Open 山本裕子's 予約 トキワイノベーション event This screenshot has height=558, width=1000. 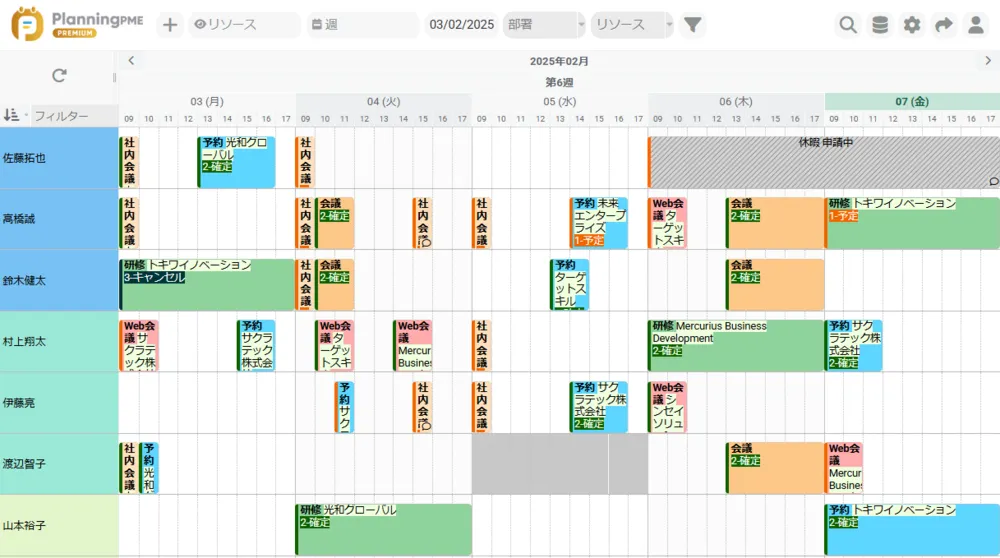[x=913, y=529]
